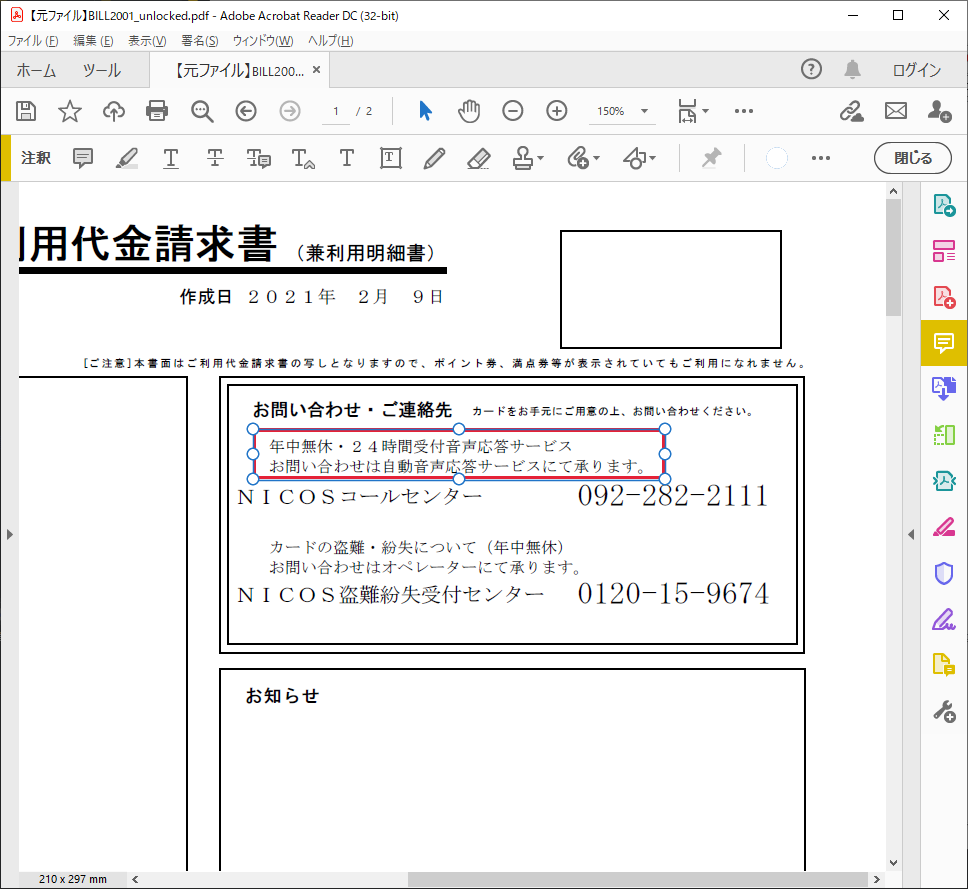Open the 表示 menu
This screenshot has width=968, height=889.
(147, 41)
